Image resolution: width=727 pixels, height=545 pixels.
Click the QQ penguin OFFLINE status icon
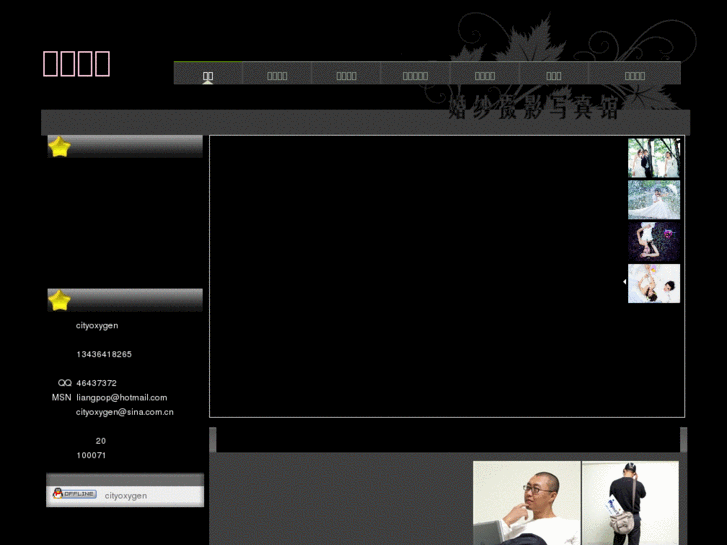point(75,494)
